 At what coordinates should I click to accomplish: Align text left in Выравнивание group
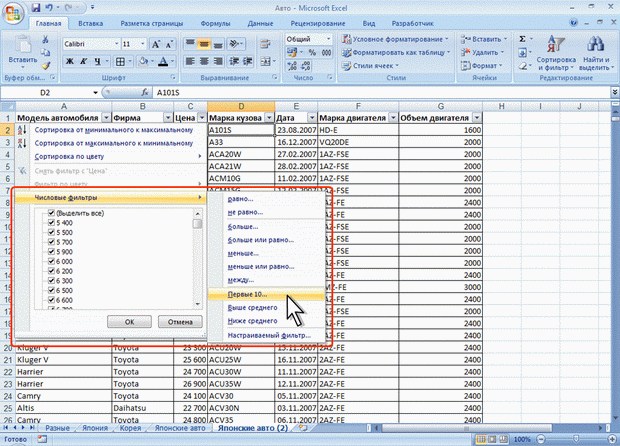pos(190,61)
